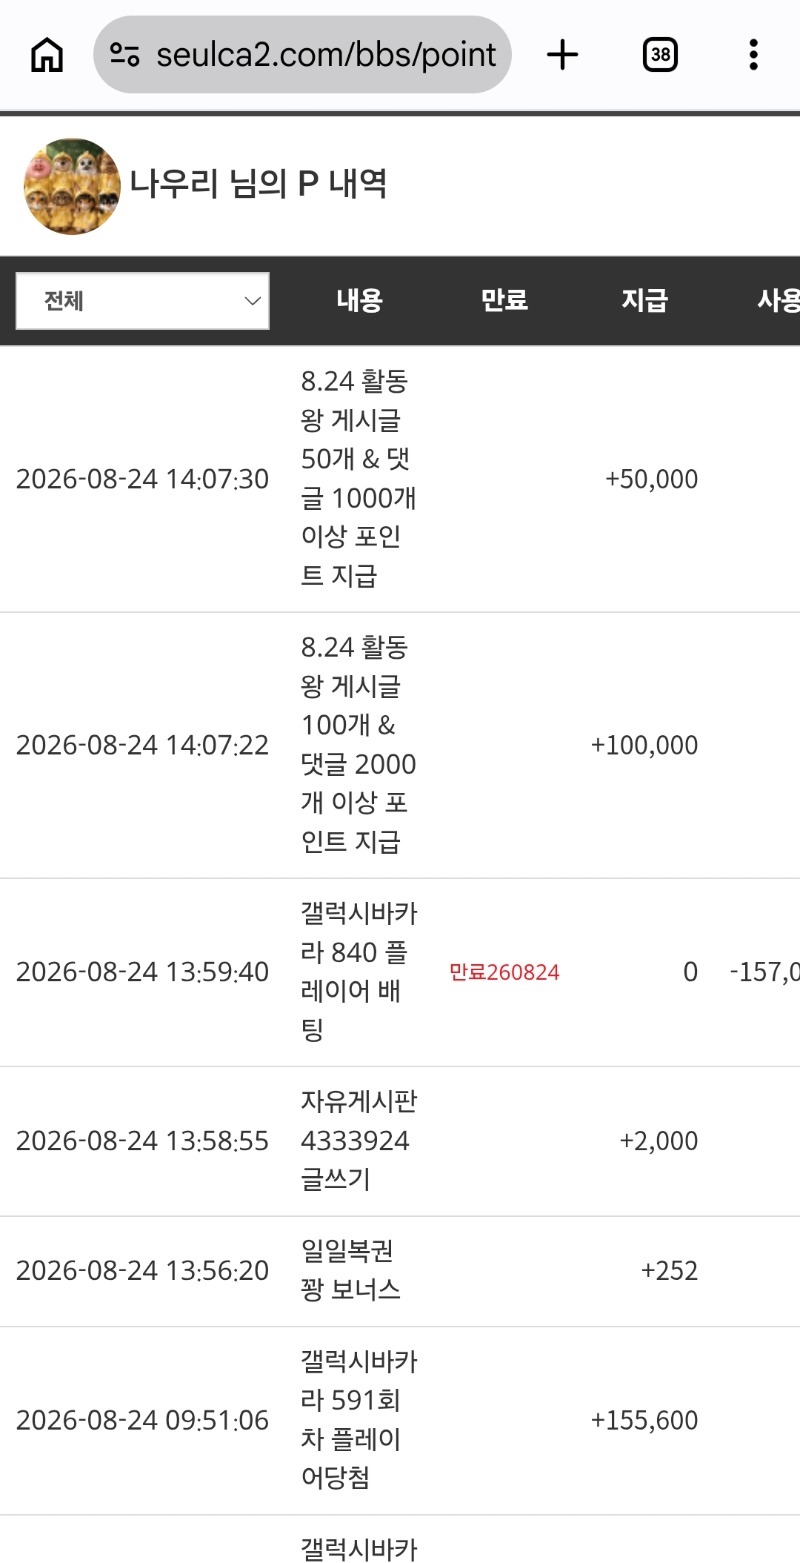The width and height of the screenshot is (800, 1563).
Task: Select the +100,000 point amount
Action: tap(645, 745)
